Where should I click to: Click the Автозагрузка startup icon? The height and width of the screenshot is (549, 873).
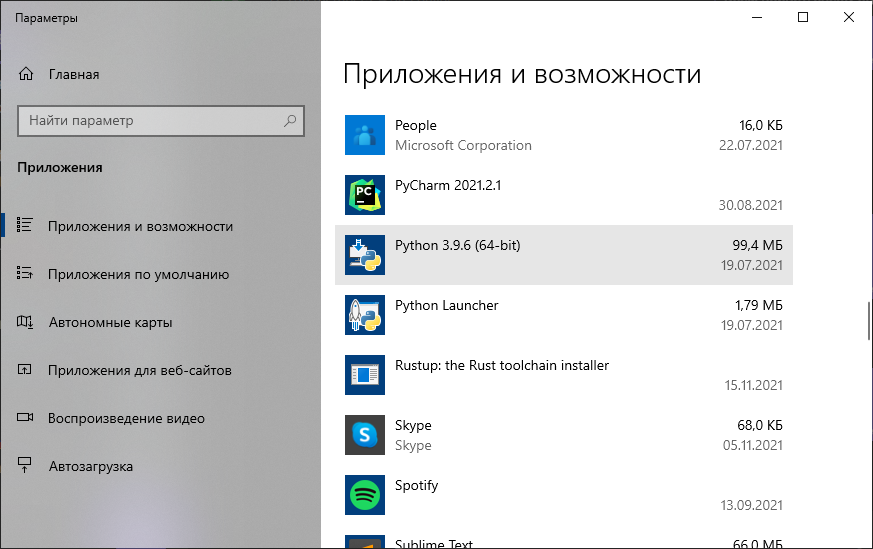[x=24, y=465]
